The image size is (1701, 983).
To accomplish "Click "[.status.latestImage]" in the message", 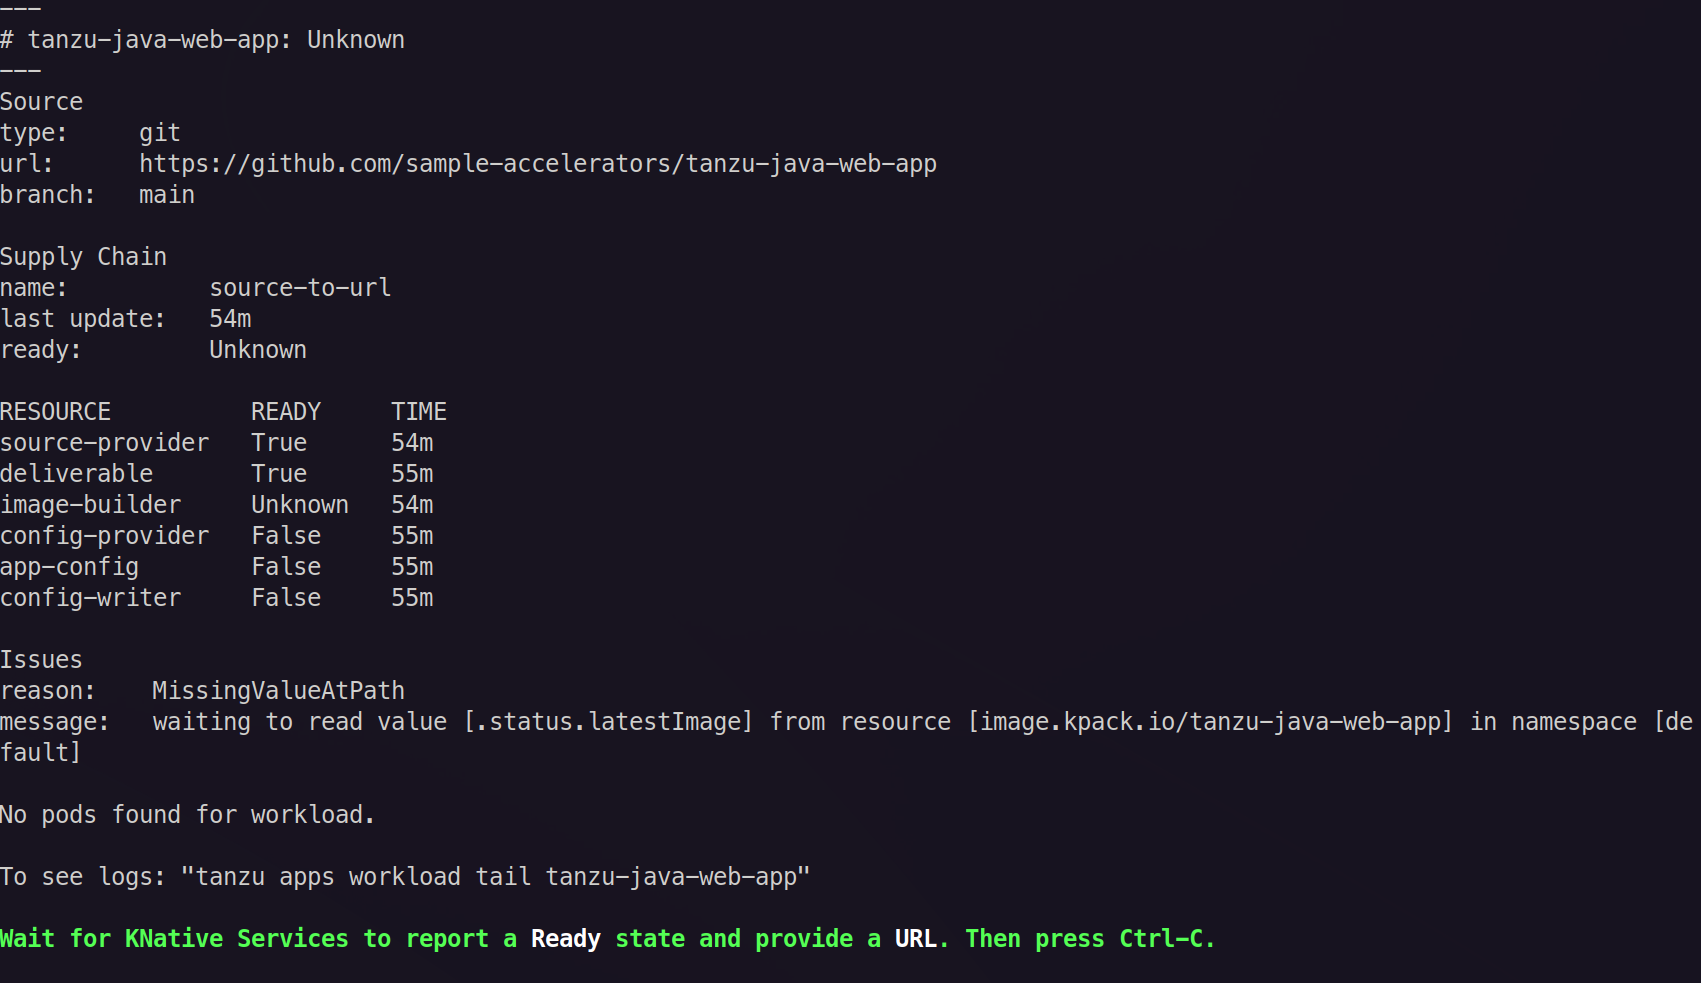I will [608, 722].
